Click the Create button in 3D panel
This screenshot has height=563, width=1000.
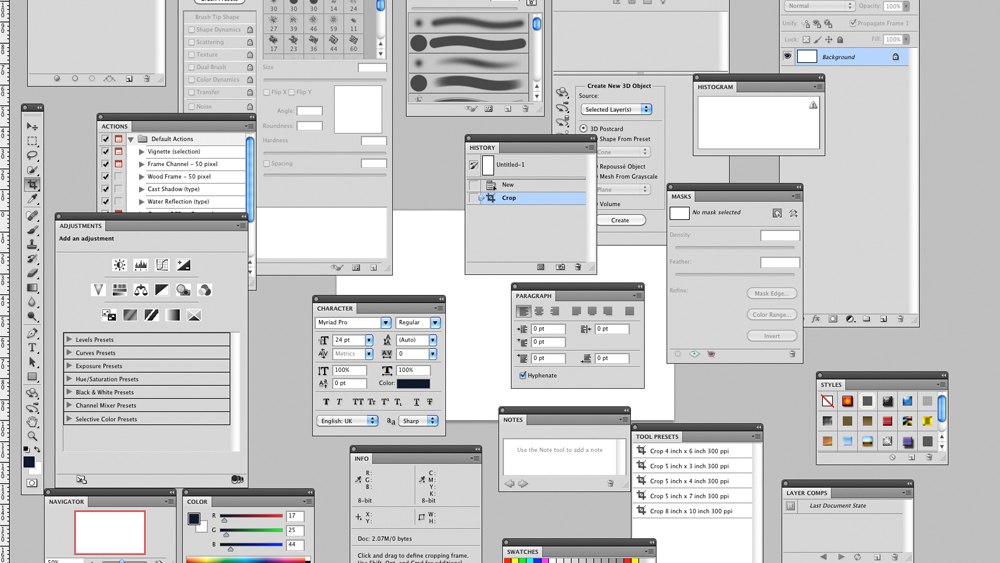tap(620, 220)
